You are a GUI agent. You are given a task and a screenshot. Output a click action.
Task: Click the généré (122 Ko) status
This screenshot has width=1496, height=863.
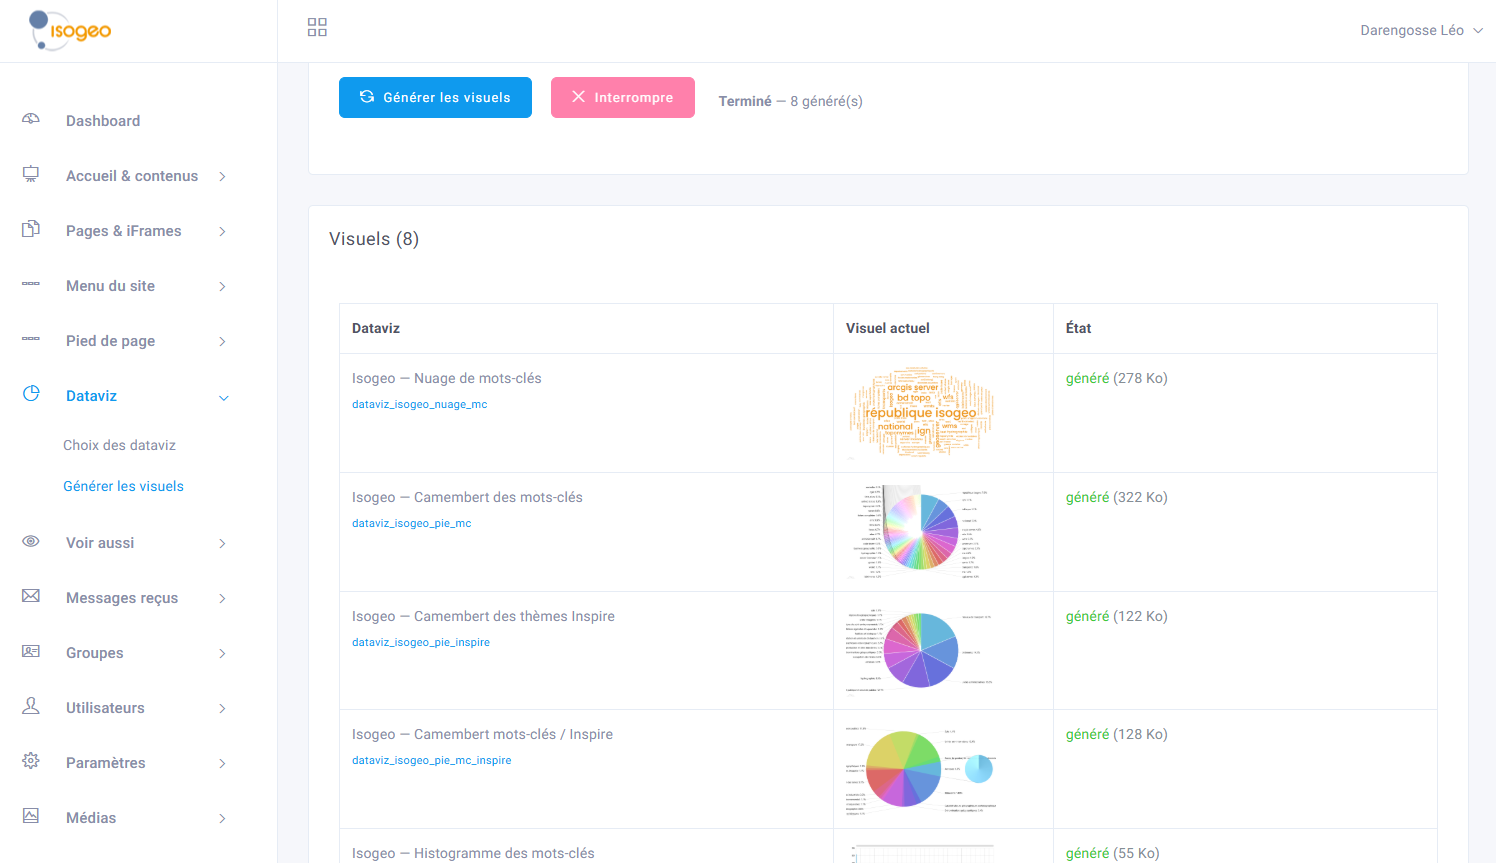click(x=1117, y=616)
